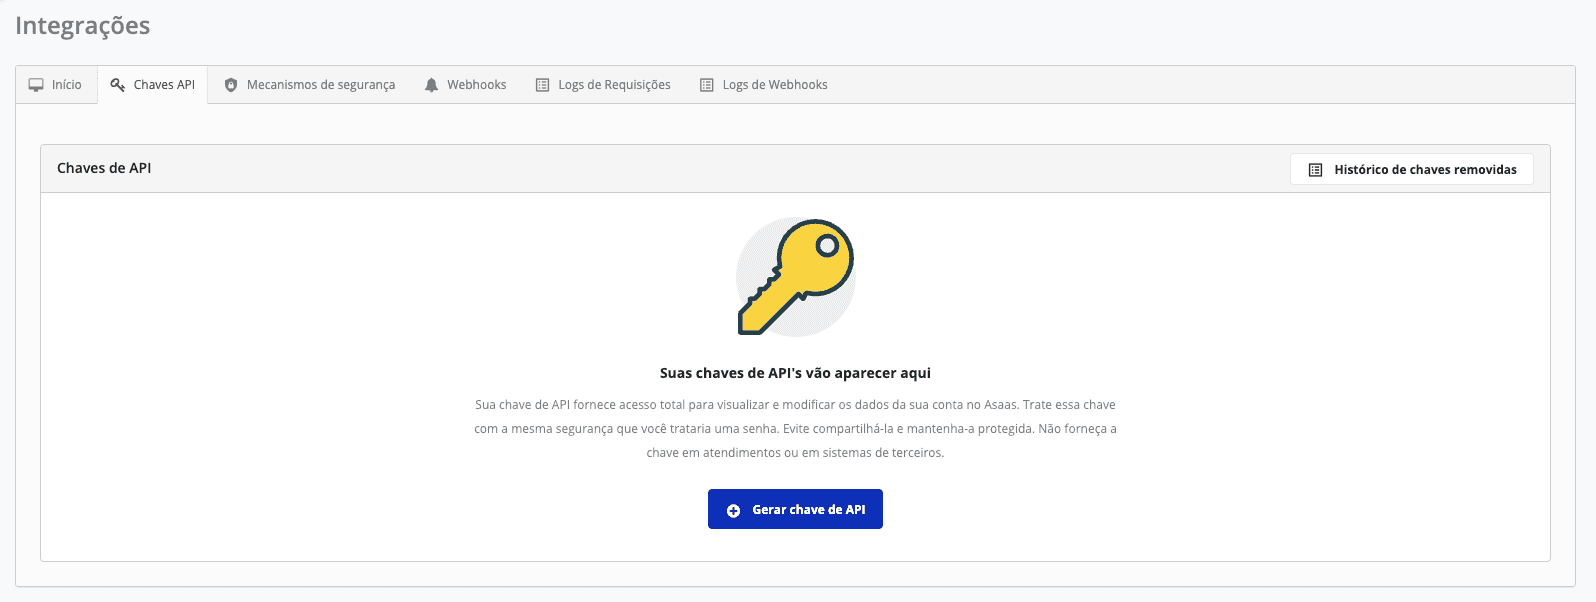Click the bell icon beside Webhooks

tap(431, 85)
